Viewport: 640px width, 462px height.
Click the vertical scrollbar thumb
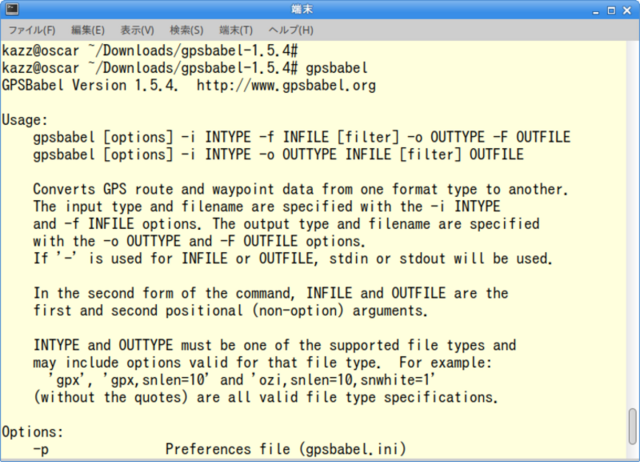coord(632,426)
